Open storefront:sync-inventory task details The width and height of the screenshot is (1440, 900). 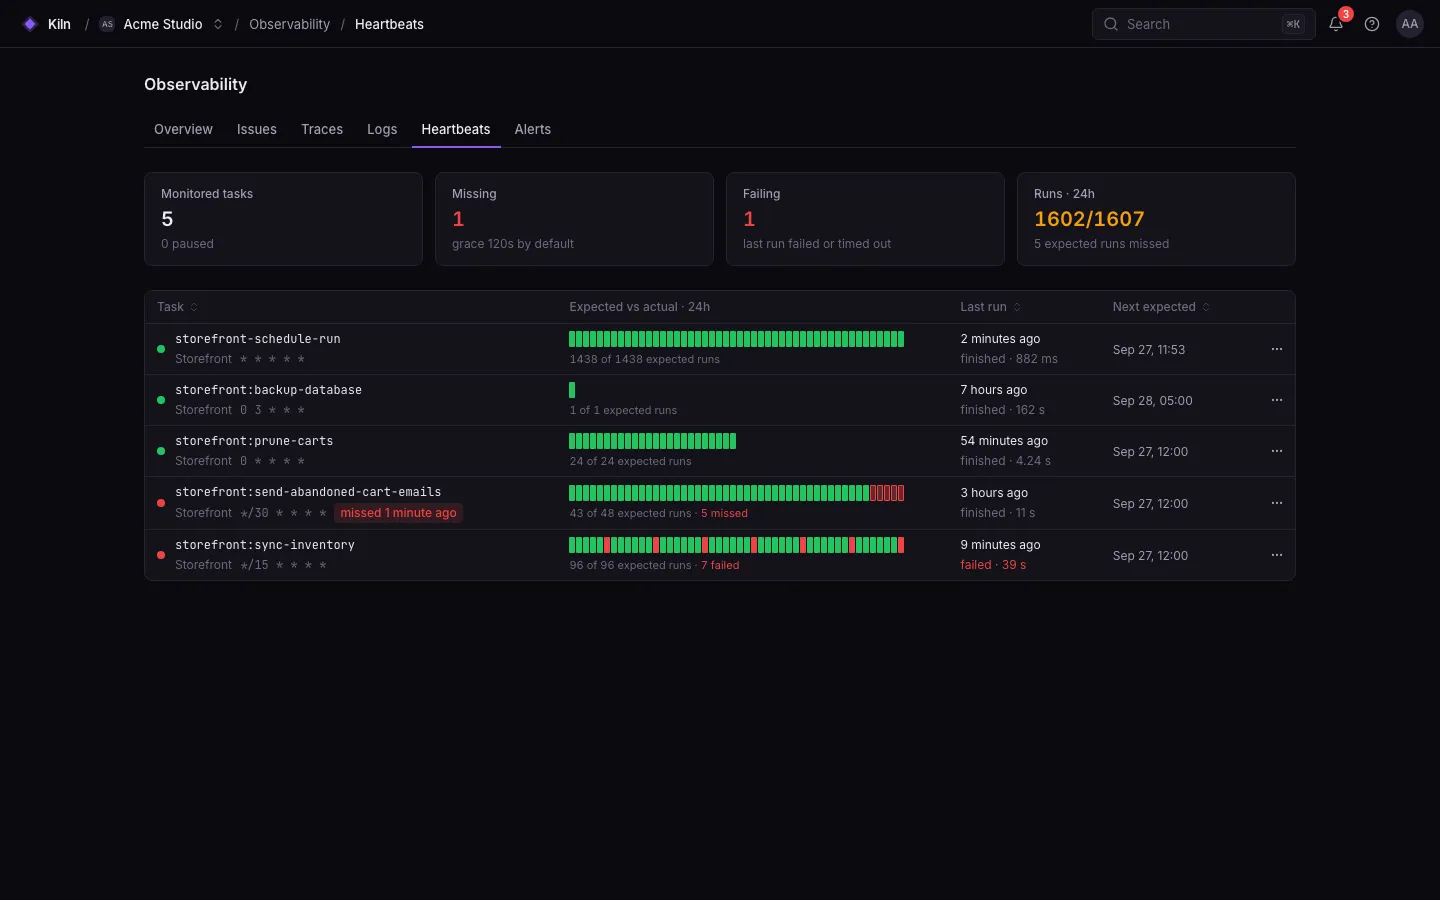pyautogui.click(x=265, y=545)
